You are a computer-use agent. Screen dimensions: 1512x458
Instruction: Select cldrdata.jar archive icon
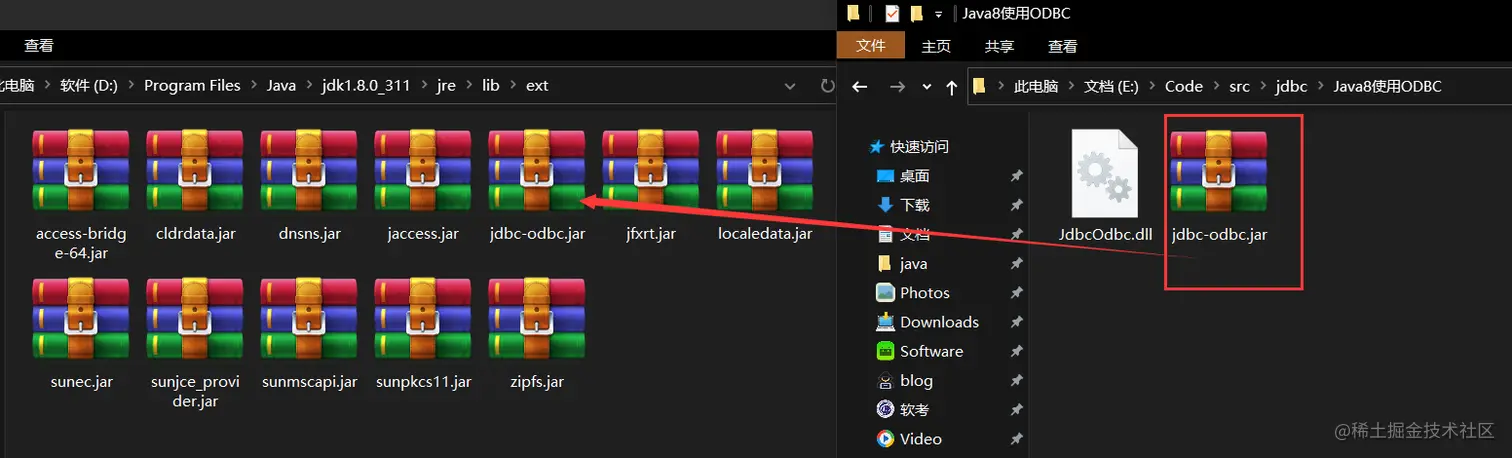point(194,170)
